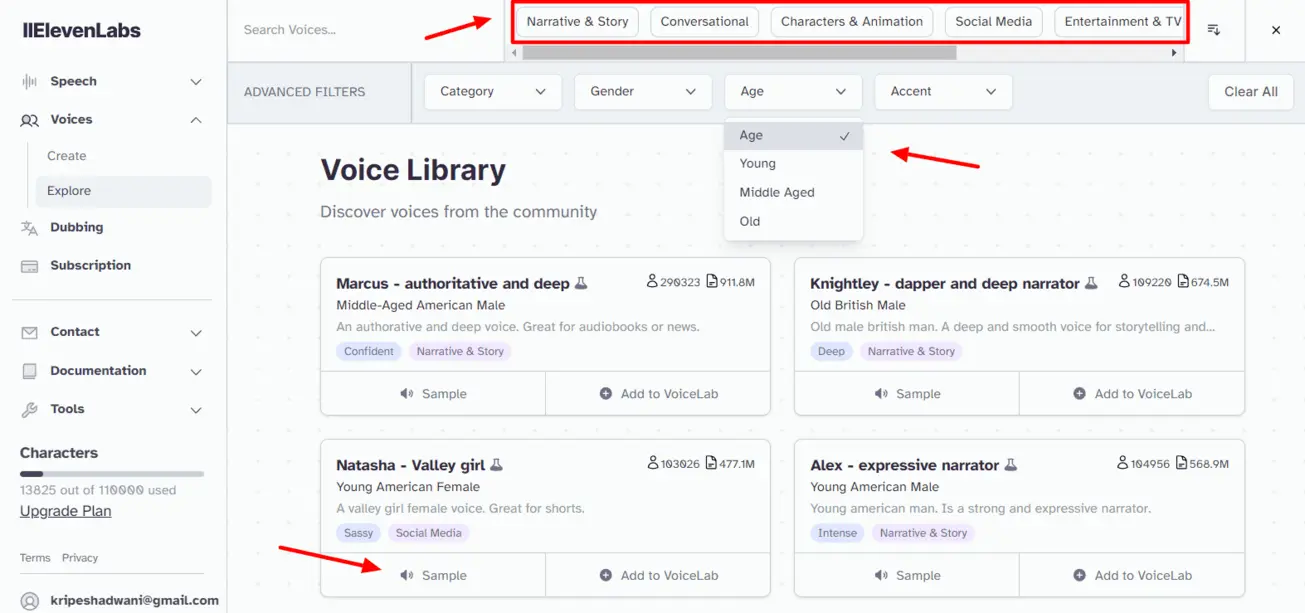The image size is (1305, 613).
Task: Click the Characters usage progress bar
Action: coord(110,472)
